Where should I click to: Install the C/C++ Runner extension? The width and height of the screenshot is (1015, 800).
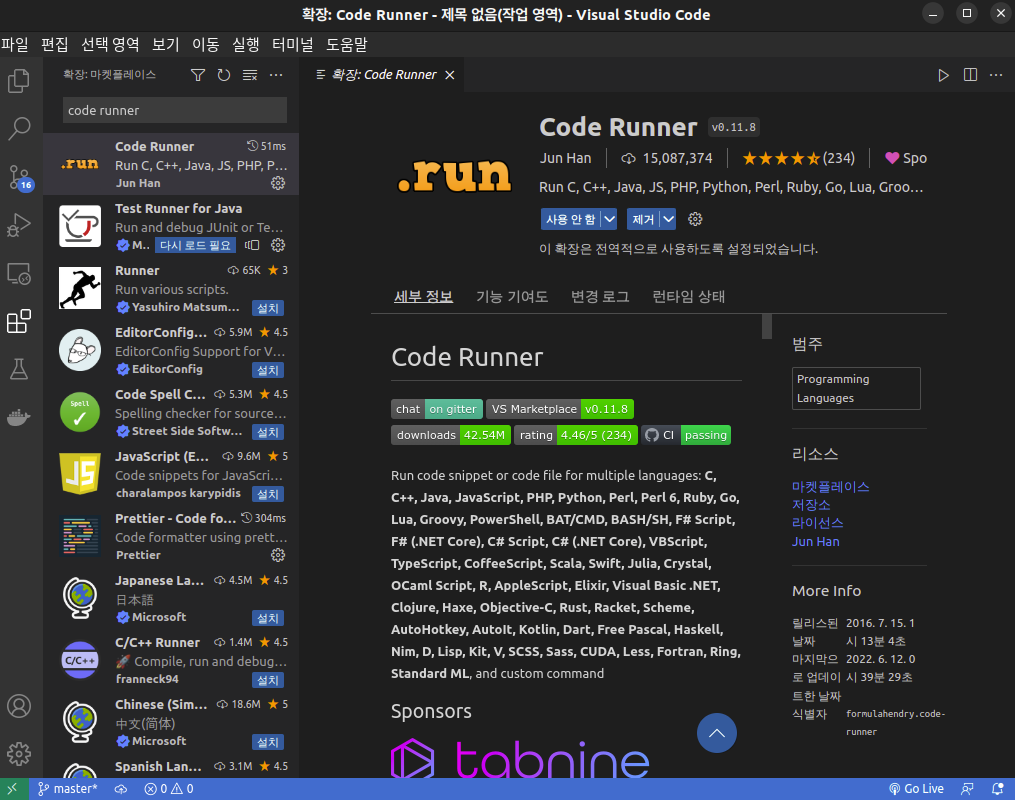pos(268,680)
